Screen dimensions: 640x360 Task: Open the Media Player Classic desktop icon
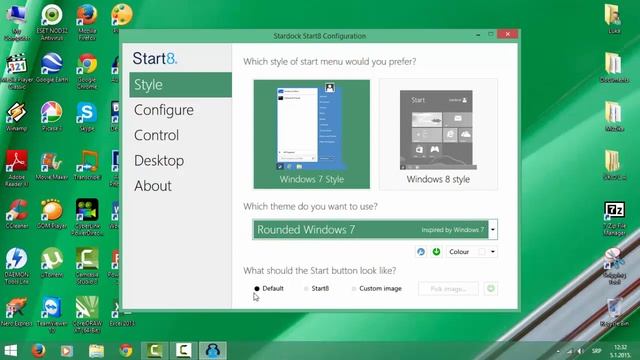click(17, 71)
